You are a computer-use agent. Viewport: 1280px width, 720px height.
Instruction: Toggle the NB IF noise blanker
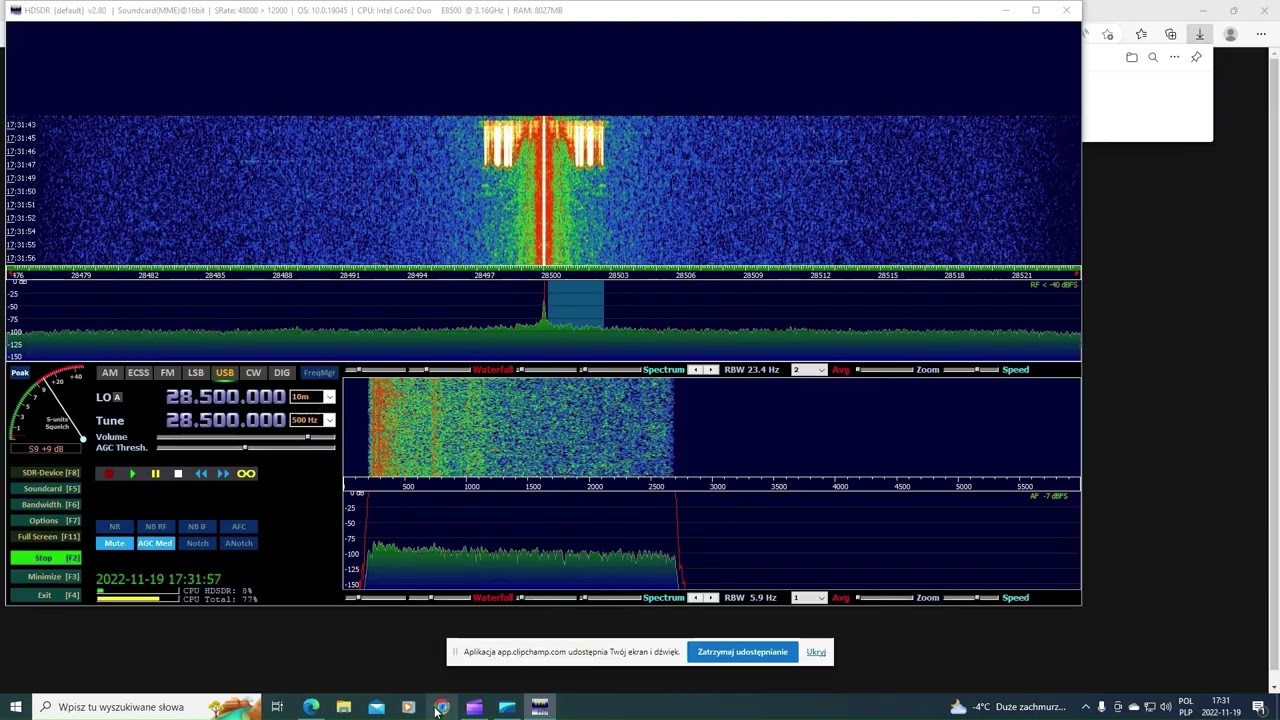pyautogui.click(x=197, y=526)
